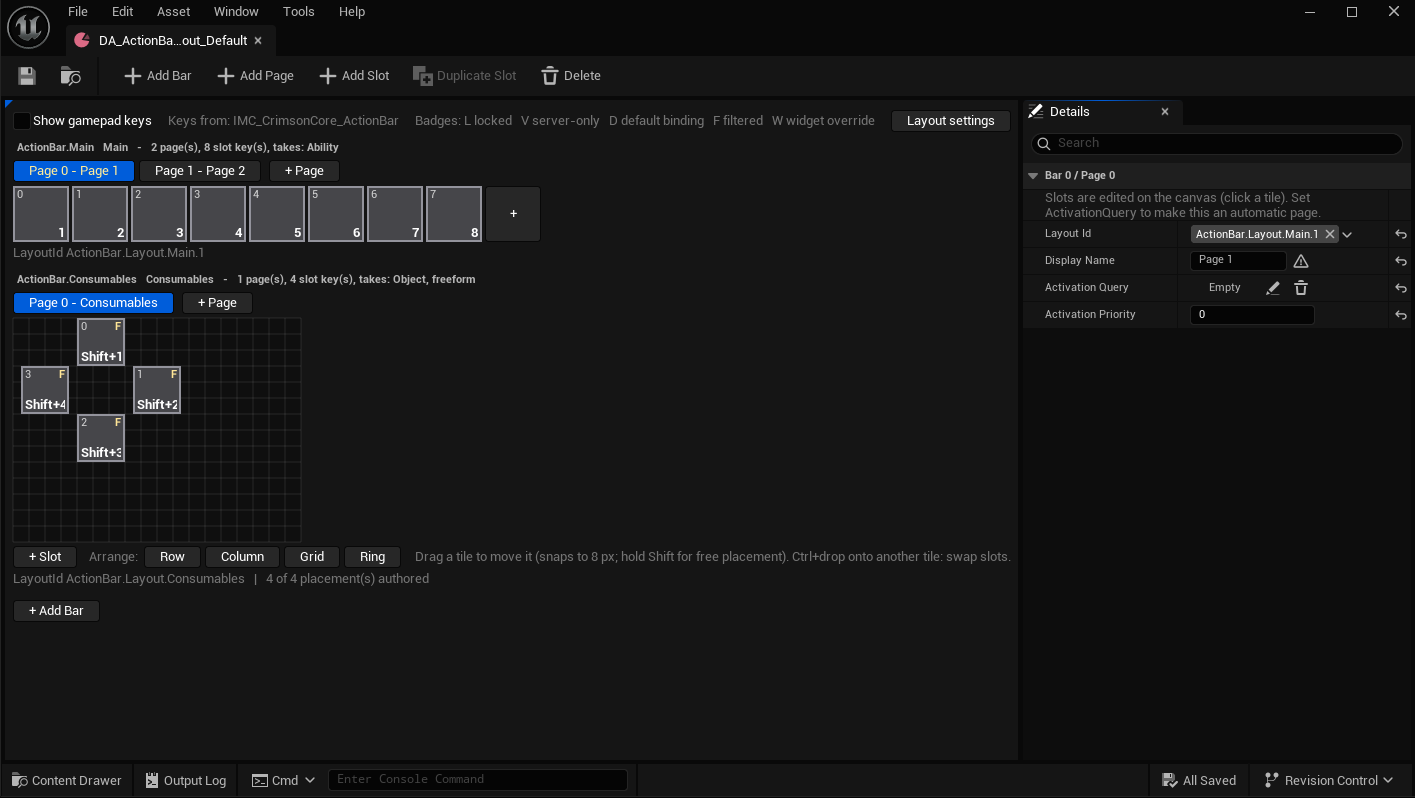Open the Tools menu
Screen dimensions: 1415x798
click(x=298, y=12)
